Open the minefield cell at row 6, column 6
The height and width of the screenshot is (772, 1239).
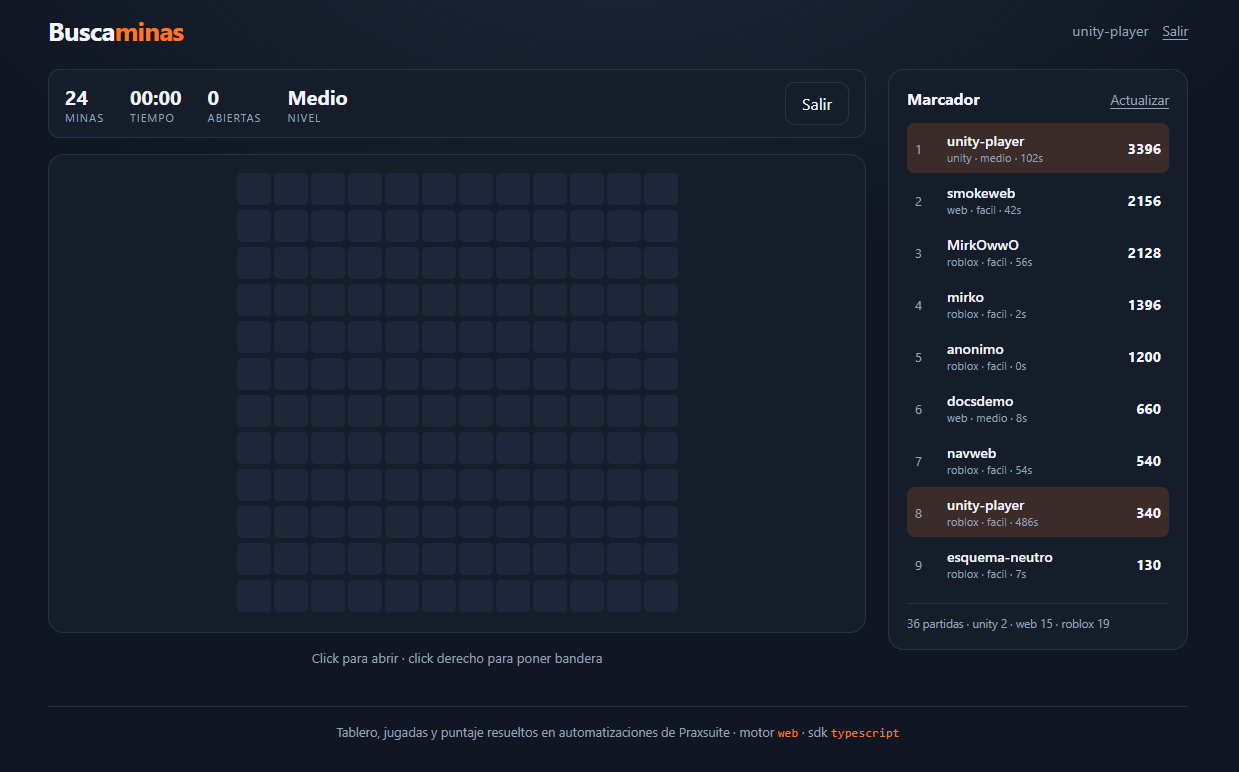pos(439,374)
